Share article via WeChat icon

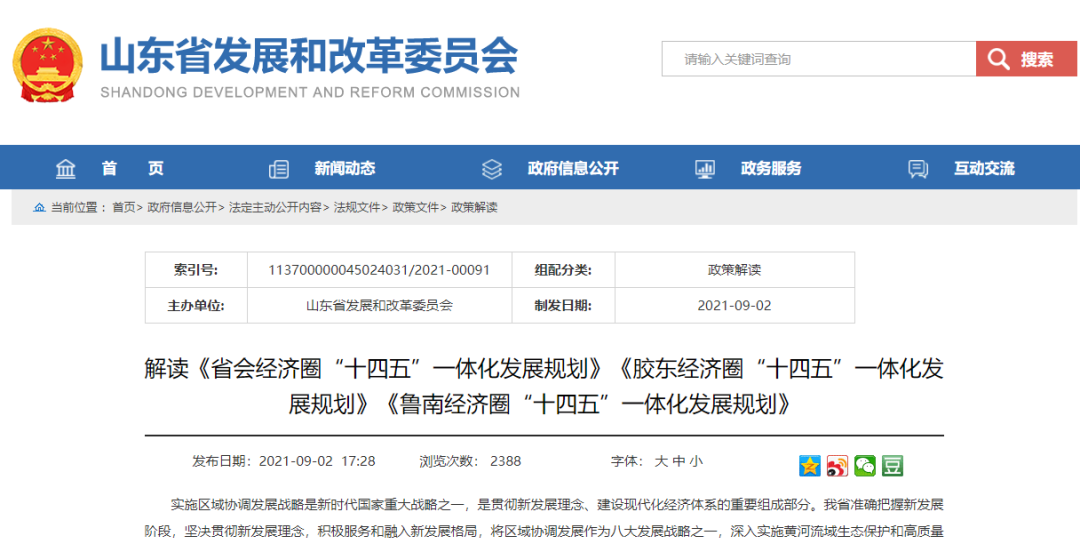(864, 466)
